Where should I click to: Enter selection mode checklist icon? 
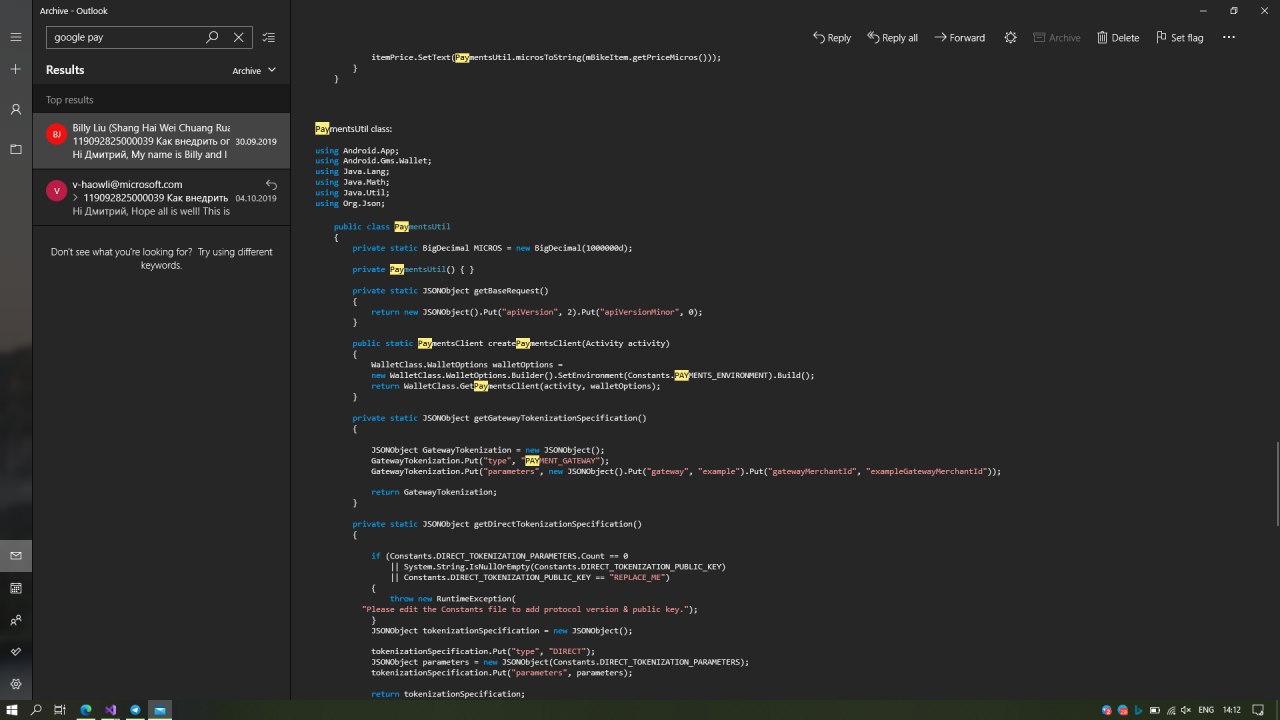(x=268, y=37)
